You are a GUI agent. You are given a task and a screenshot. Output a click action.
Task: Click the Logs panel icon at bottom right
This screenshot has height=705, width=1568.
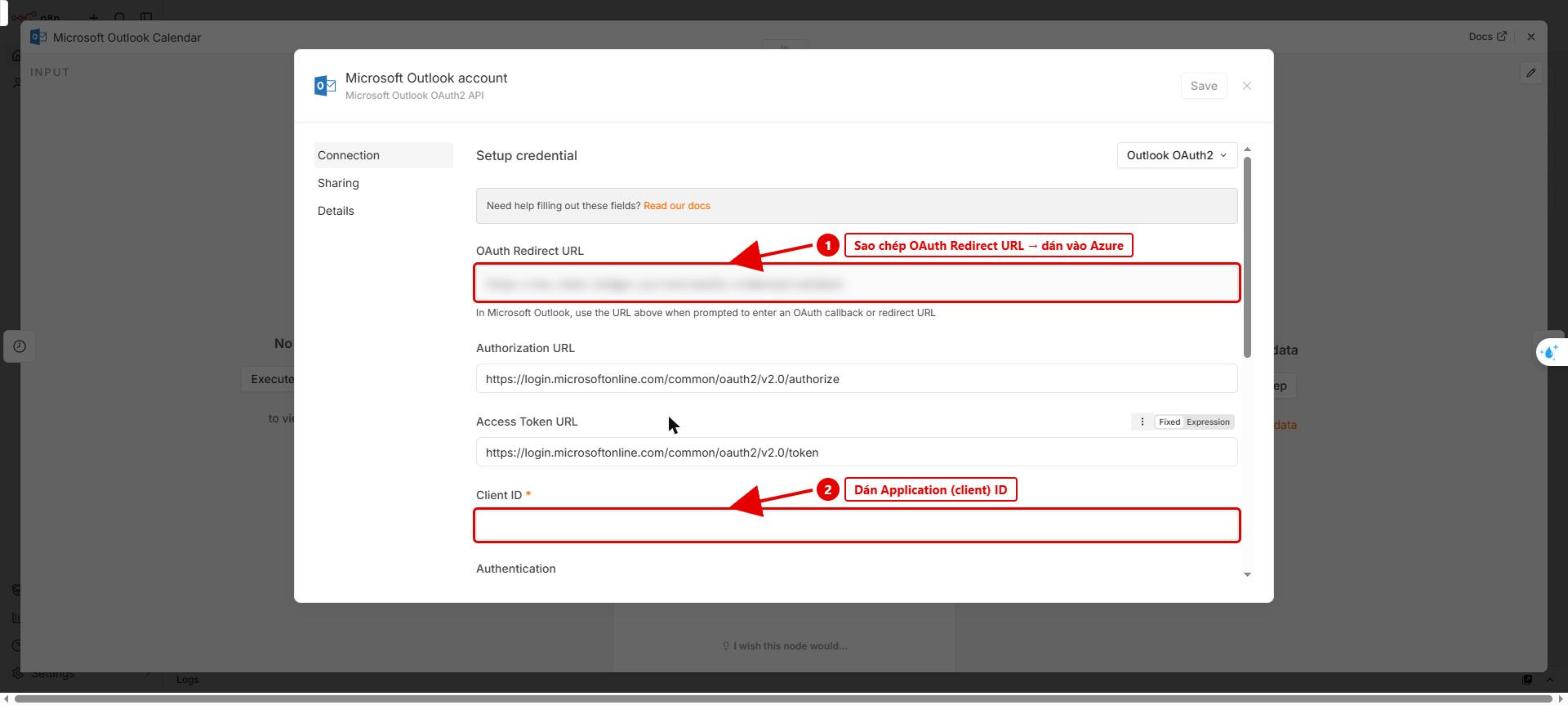pos(1527,680)
